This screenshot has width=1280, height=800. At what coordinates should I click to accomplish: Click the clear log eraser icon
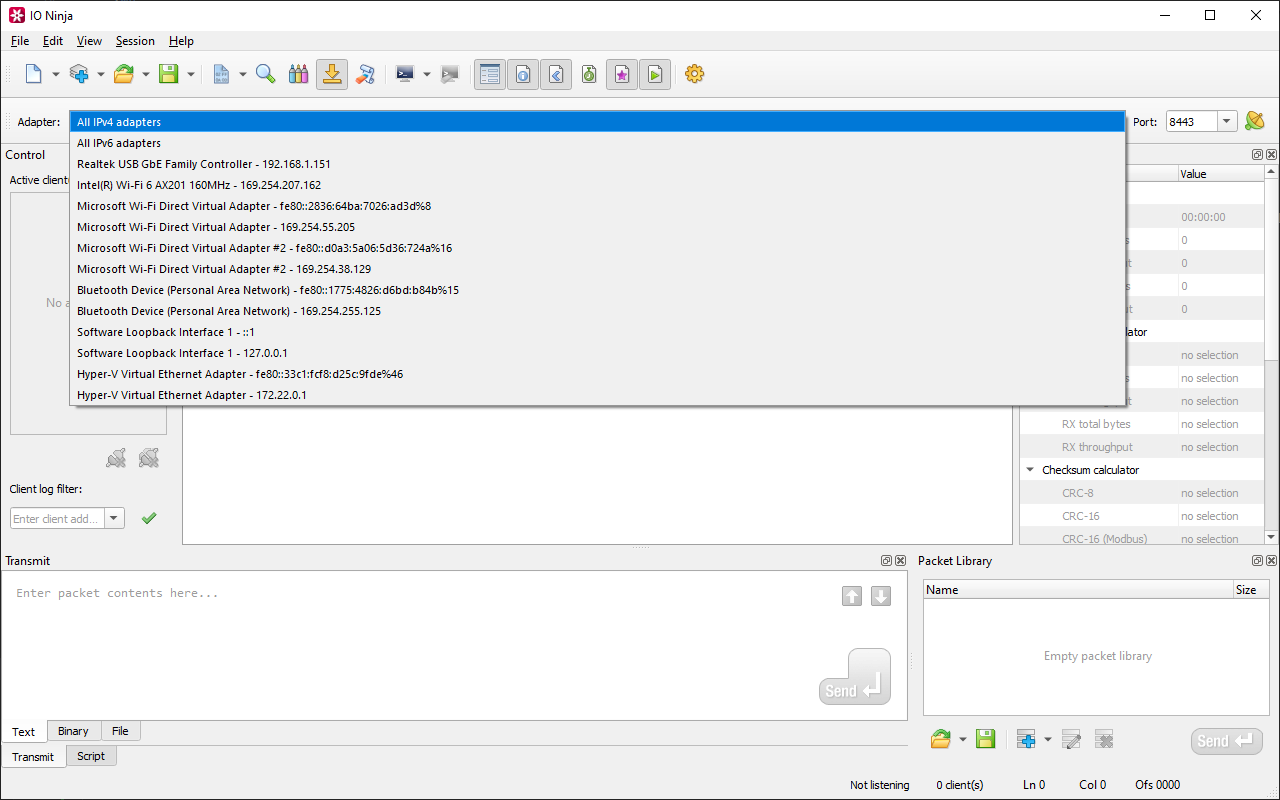(365, 74)
